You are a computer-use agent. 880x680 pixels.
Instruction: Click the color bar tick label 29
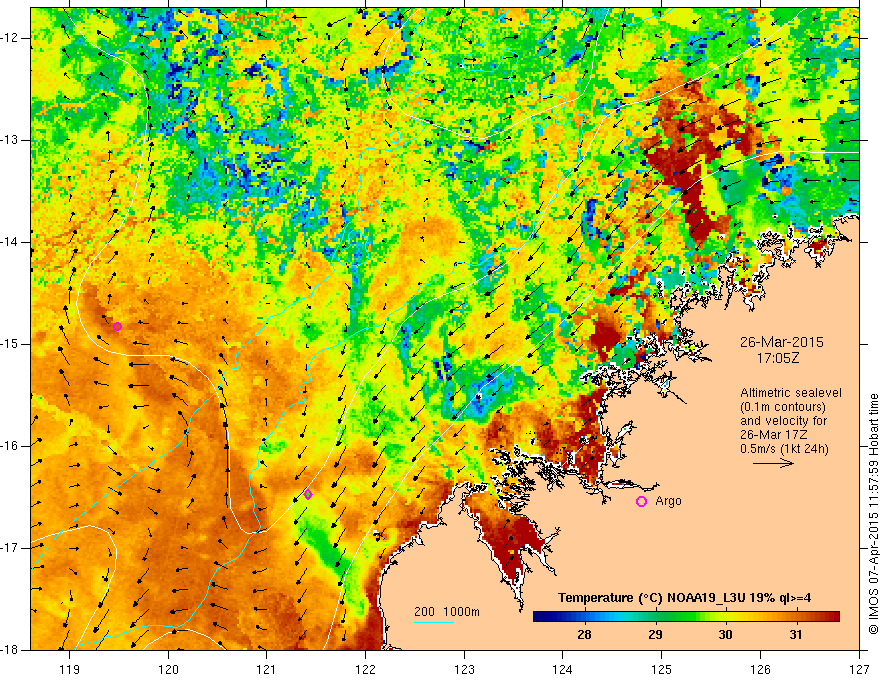(655, 635)
